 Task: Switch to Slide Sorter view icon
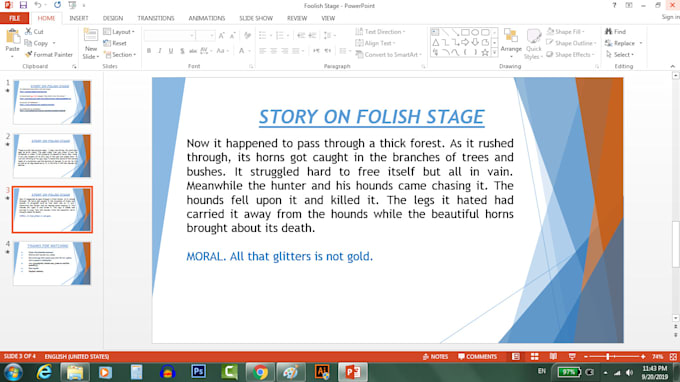coord(534,356)
